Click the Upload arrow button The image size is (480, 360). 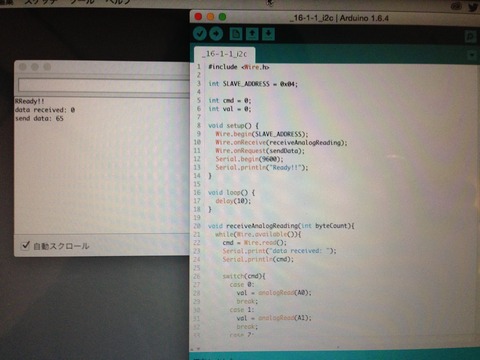(216, 34)
